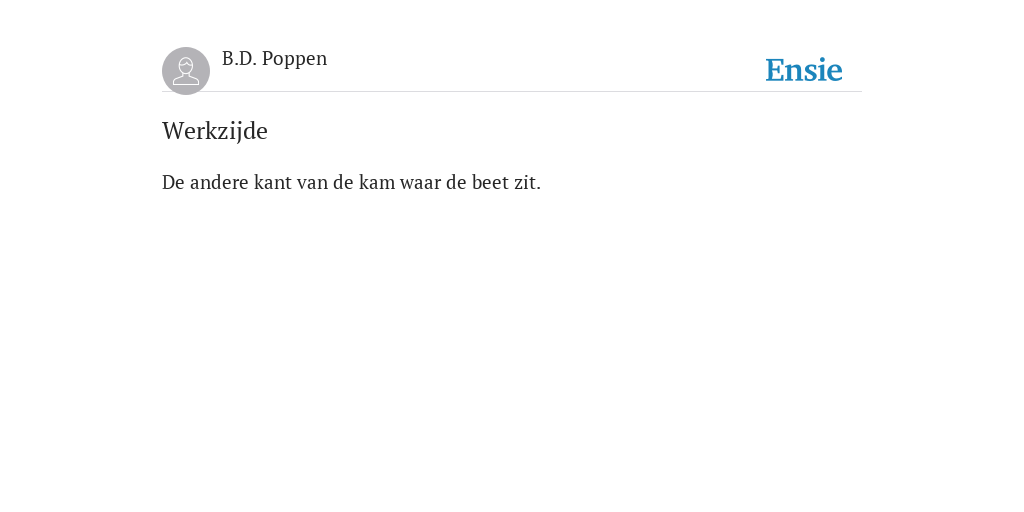The image size is (1024, 512).
Task: Click the word waar in the sentence
Action: 421,183
